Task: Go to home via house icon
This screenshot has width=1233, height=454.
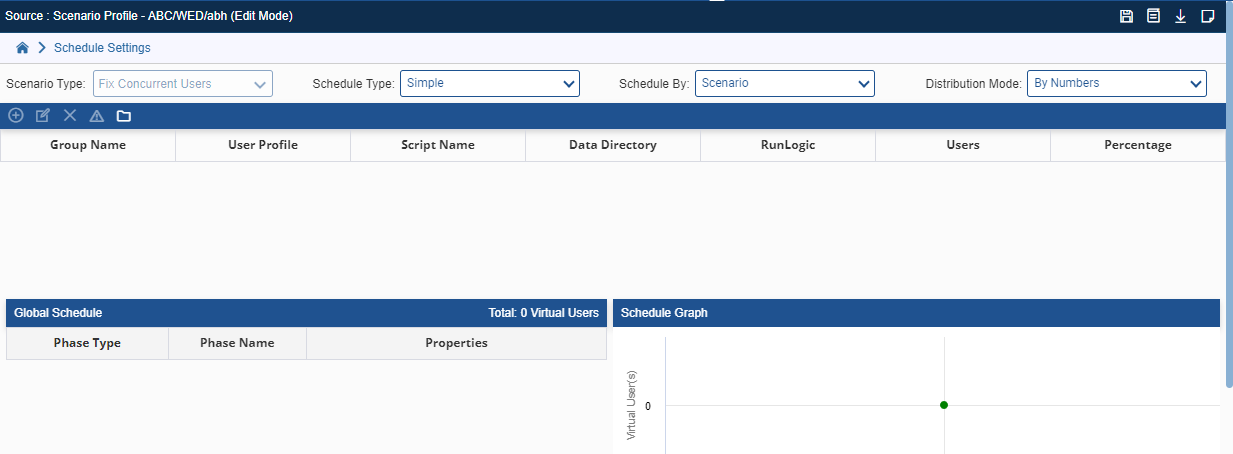Action: pyautogui.click(x=22, y=47)
